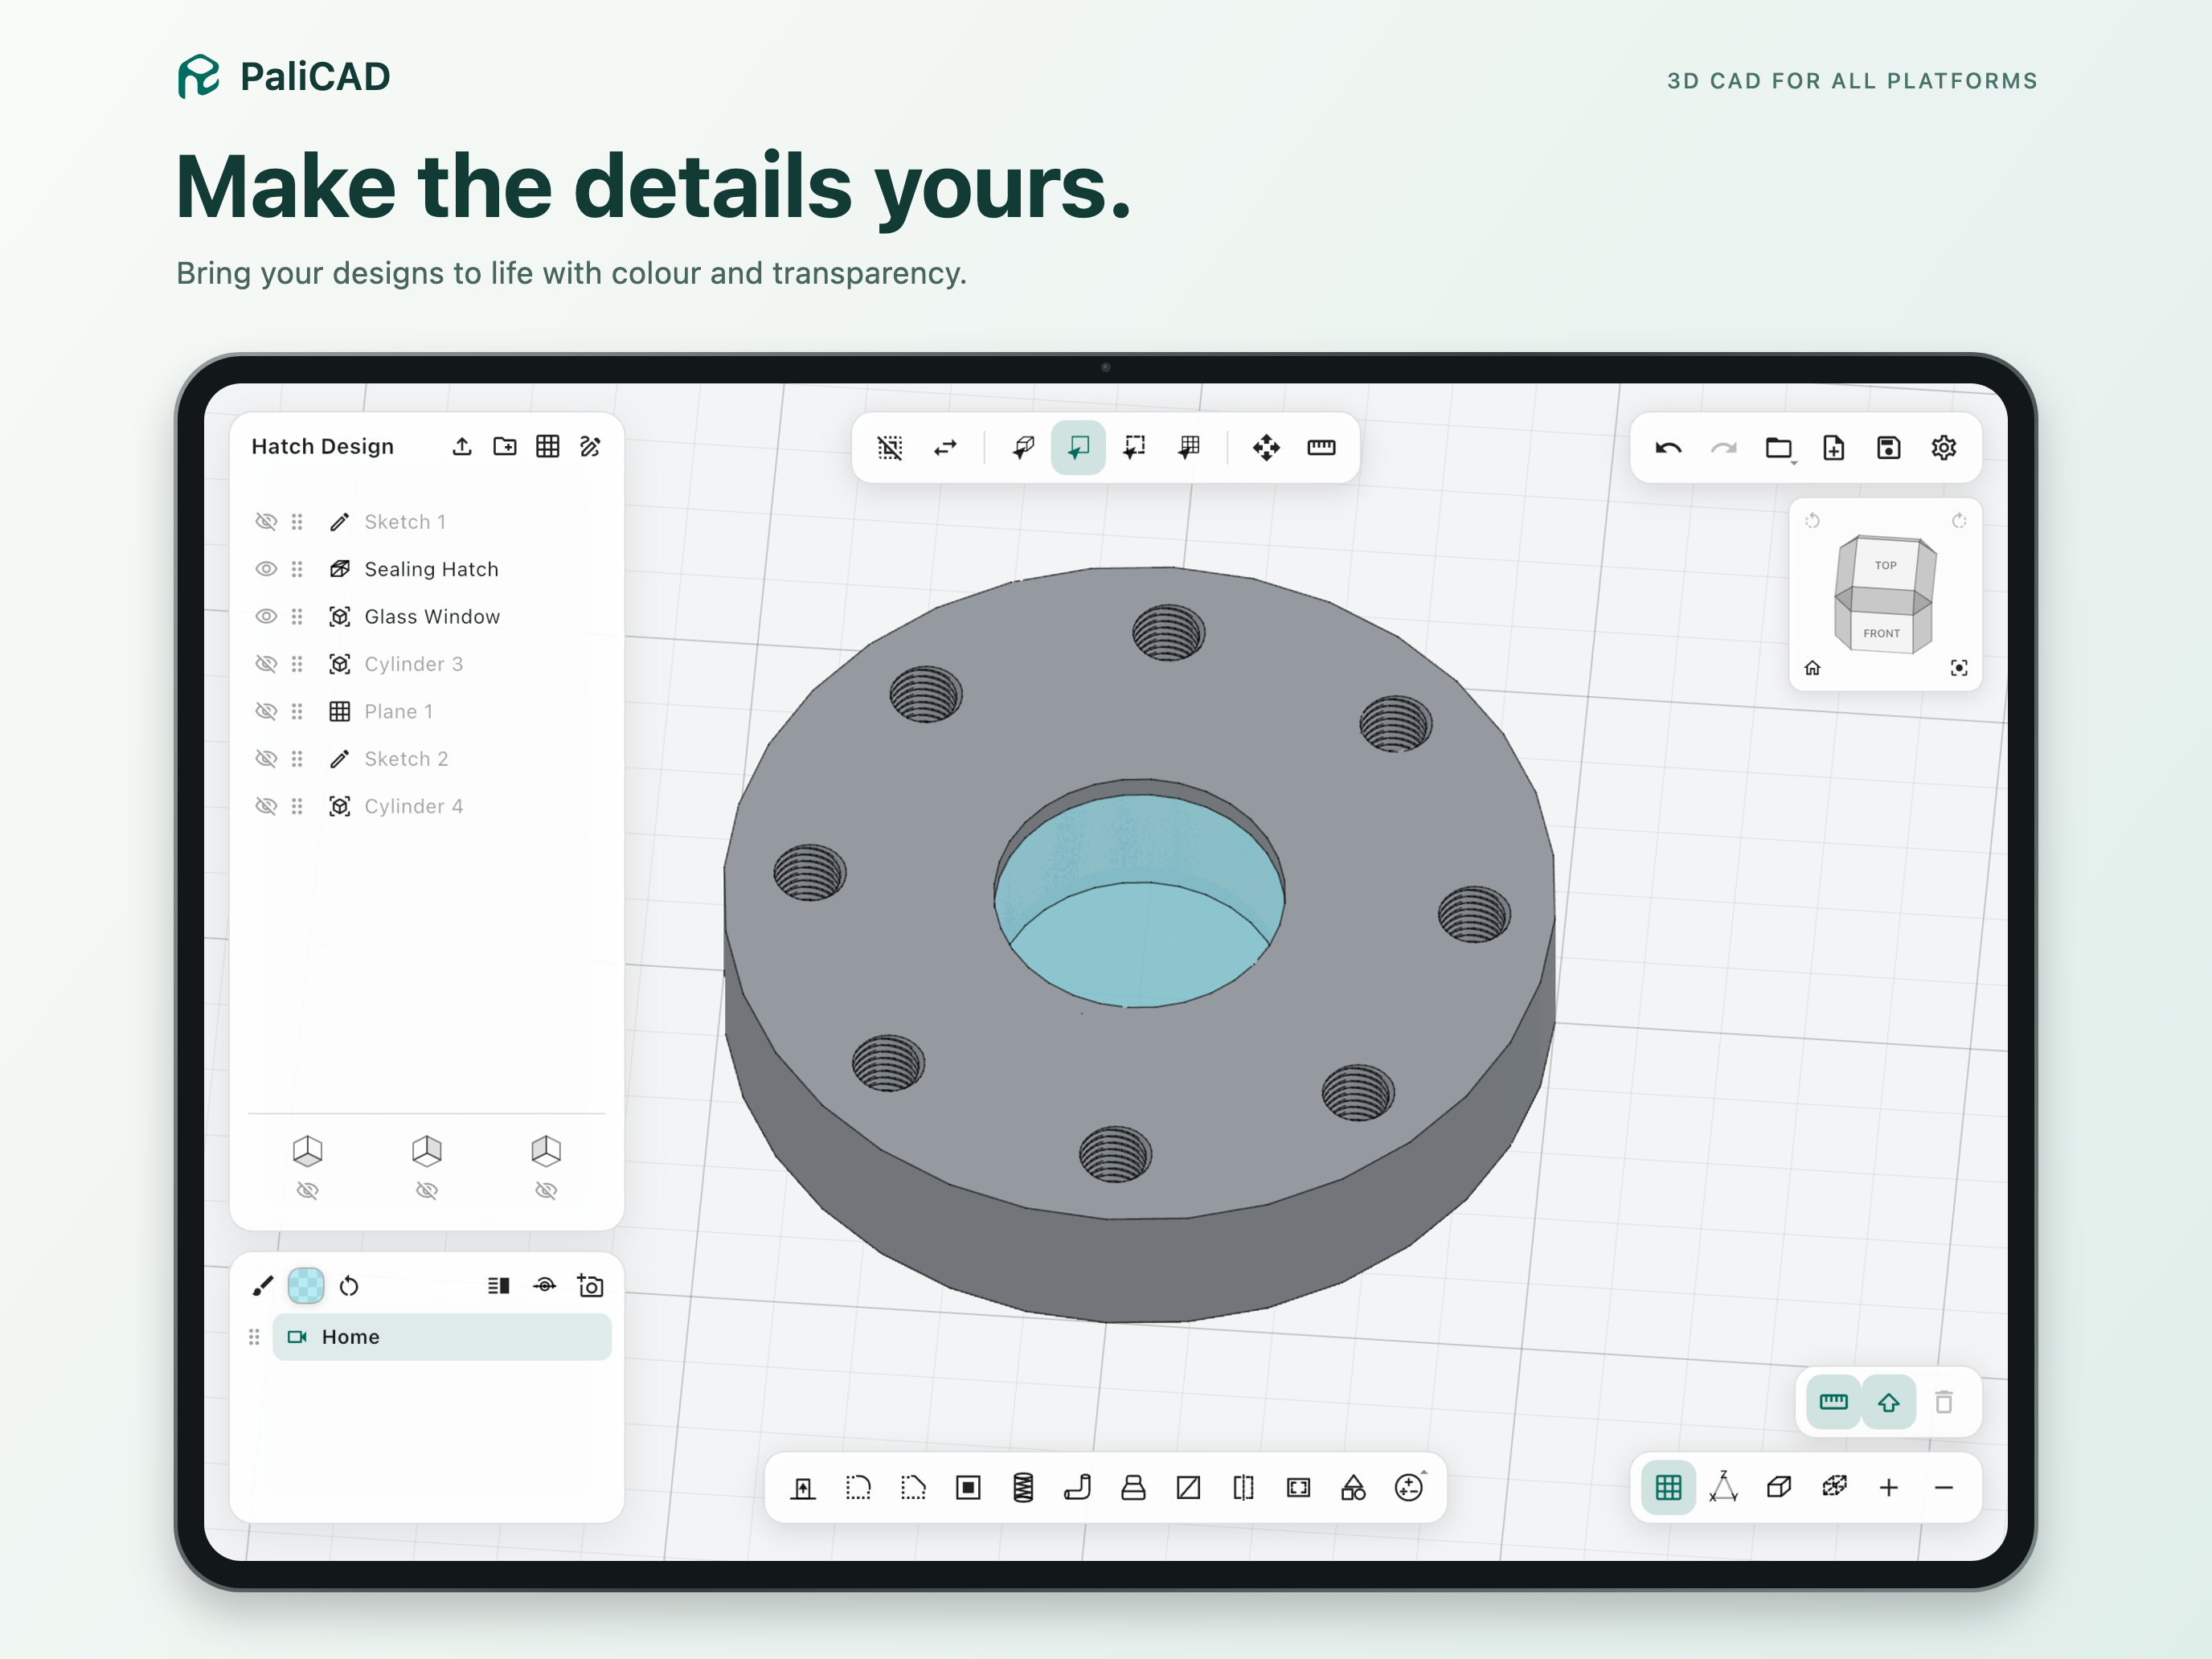Click the redo arrow
Viewport: 2212px width, 1659px height.
click(1723, 448)
